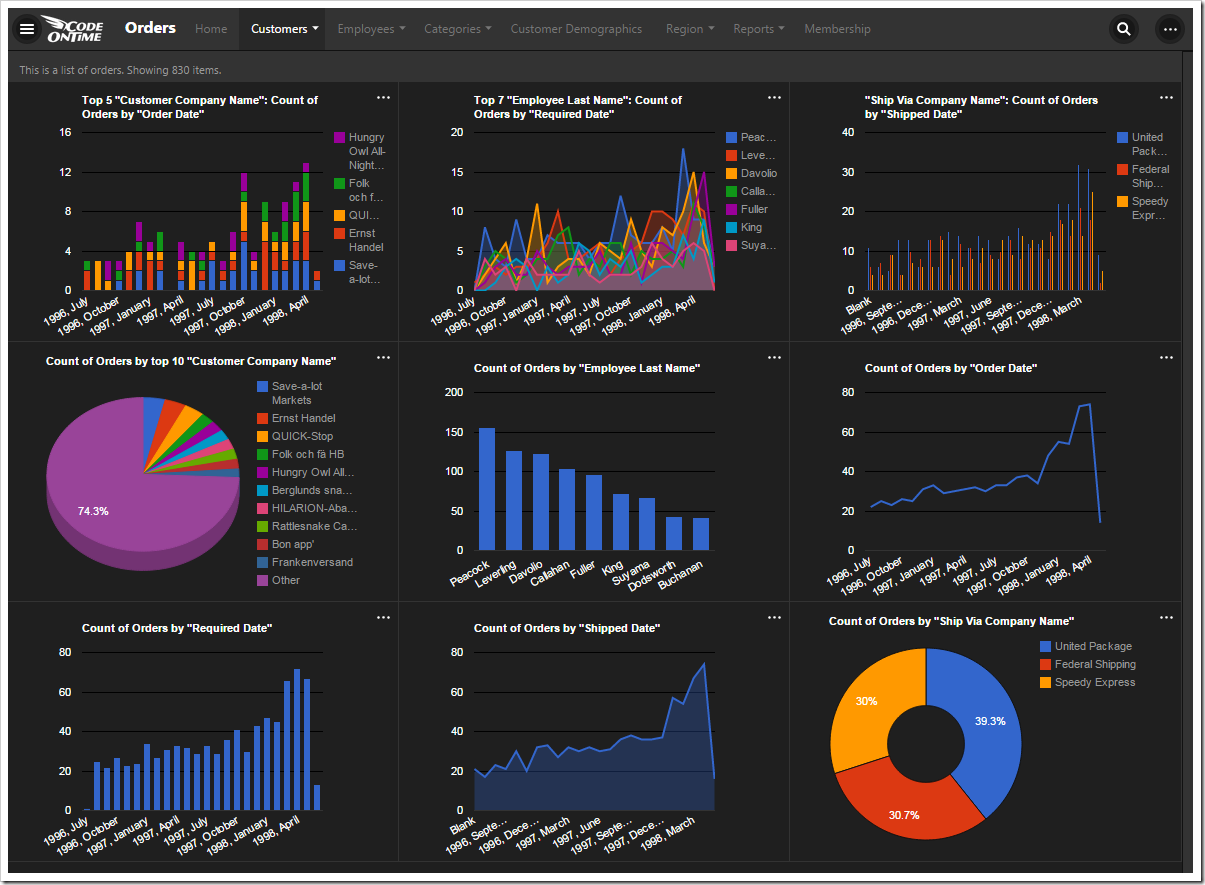Screen dimensions: 1205x885
Task: Open the top-right more options button
Action: pos(1170,29)
